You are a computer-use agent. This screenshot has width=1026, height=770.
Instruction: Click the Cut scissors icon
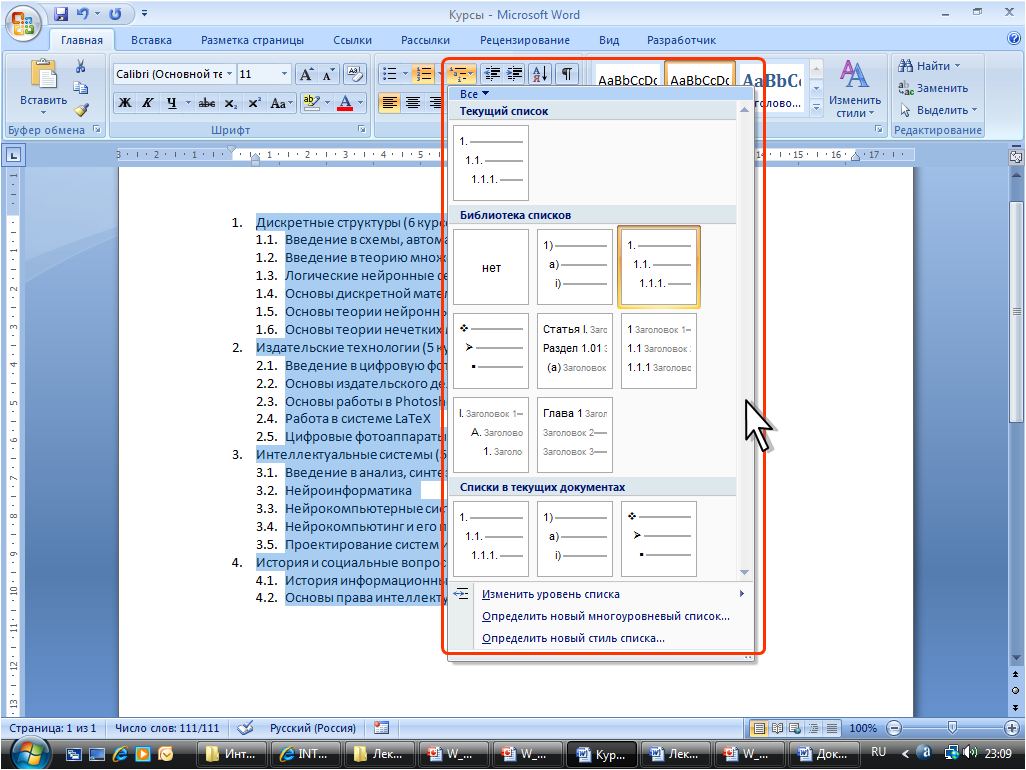pyautogui.click(x=81, y=67)
